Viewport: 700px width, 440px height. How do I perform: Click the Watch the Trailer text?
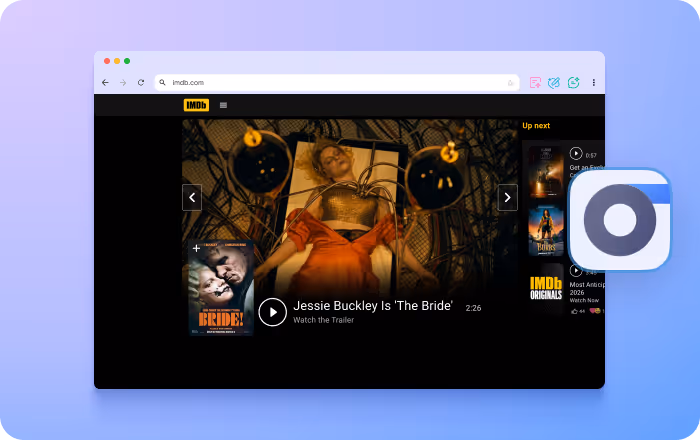point(324,320)
